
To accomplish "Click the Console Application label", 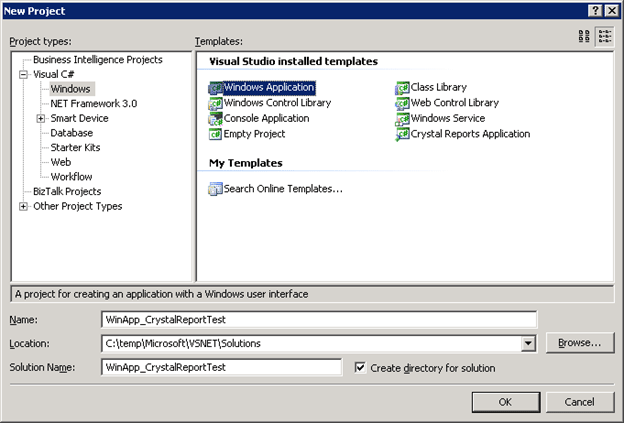I will (266, 119).
